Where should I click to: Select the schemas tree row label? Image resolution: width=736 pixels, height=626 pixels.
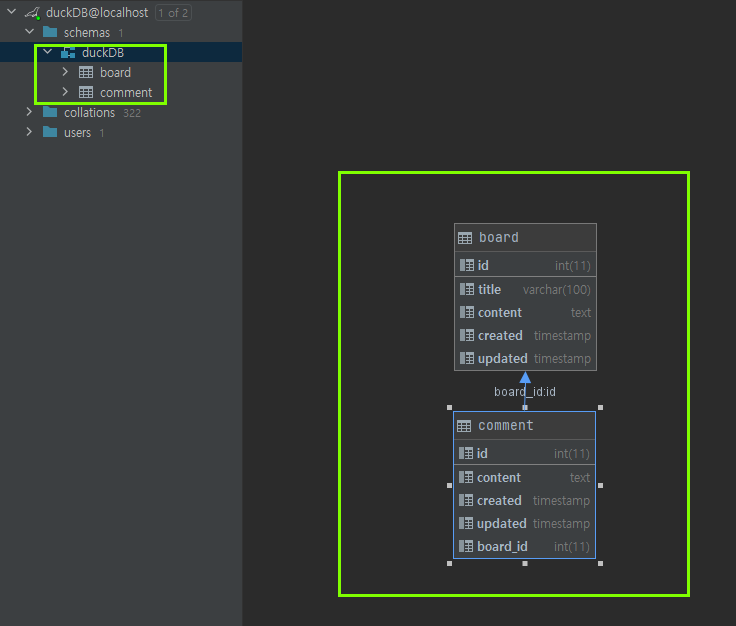(x=87, y=32)
